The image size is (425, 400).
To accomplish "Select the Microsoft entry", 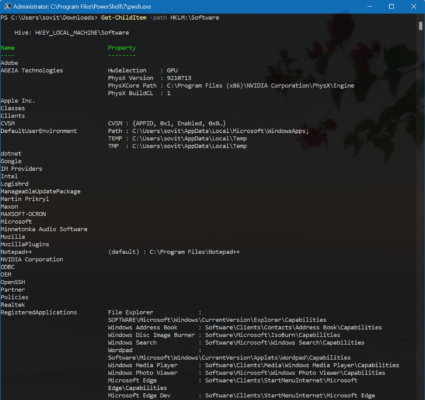I will point(16,221).
